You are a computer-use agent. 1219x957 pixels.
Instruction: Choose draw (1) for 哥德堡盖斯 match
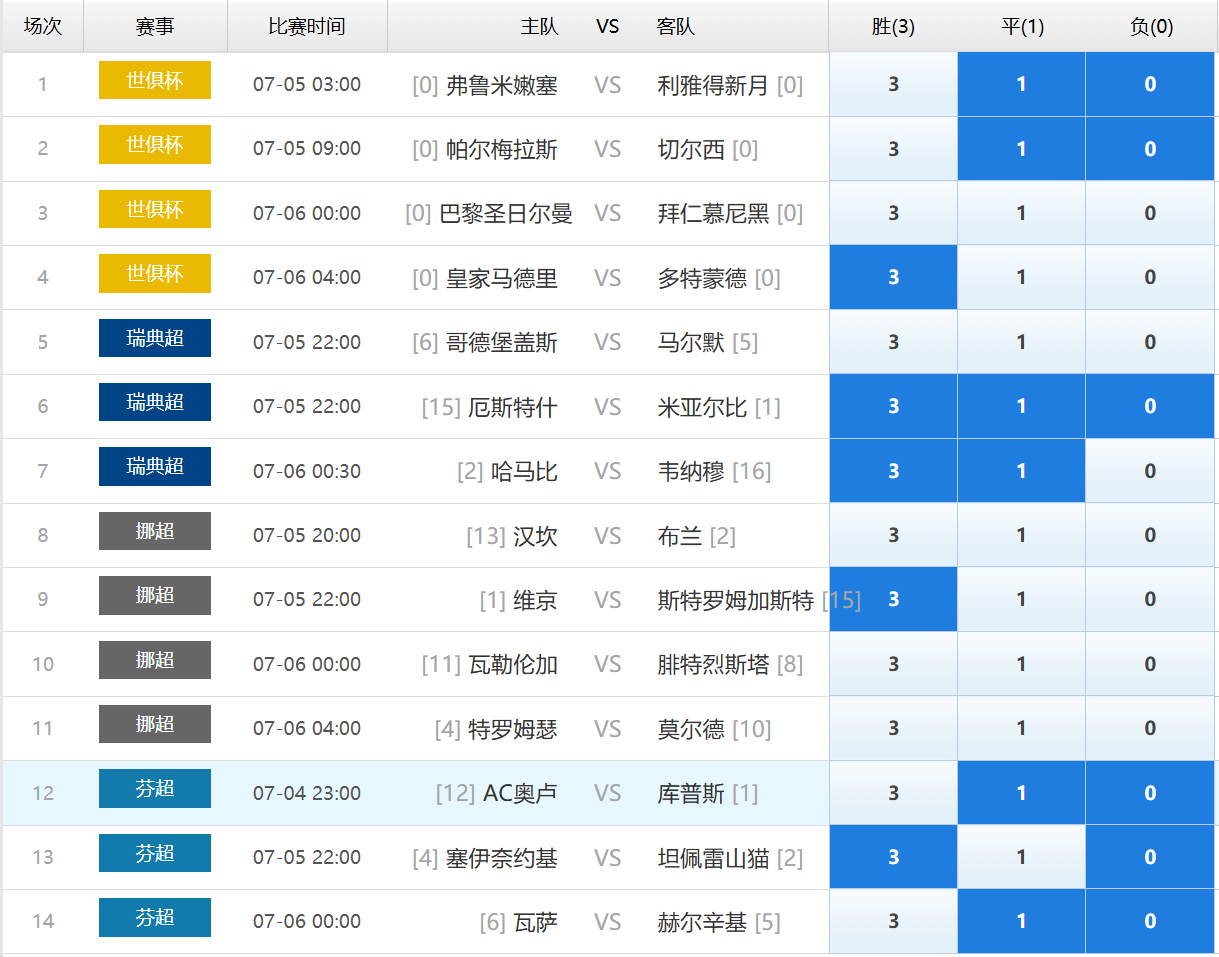[1021, 342]
